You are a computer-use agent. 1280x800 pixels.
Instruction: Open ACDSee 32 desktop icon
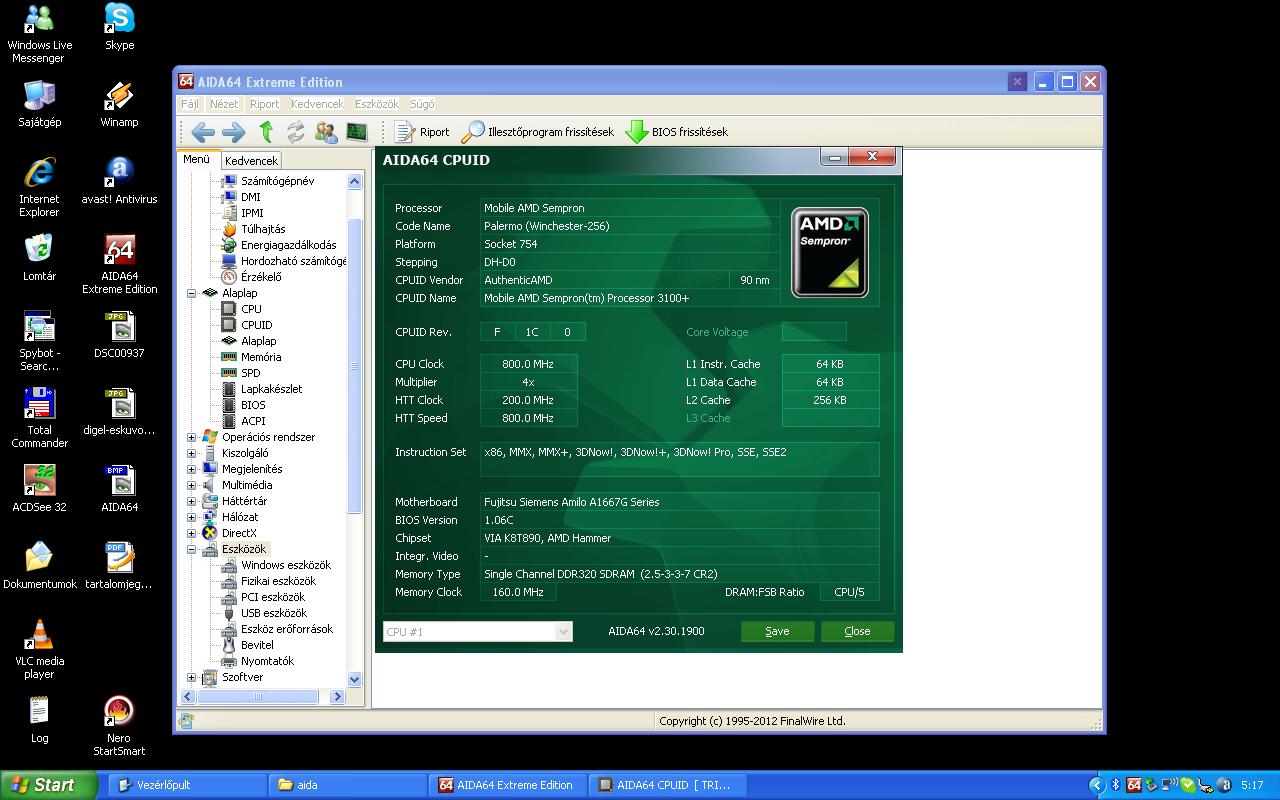coord(39,488)
